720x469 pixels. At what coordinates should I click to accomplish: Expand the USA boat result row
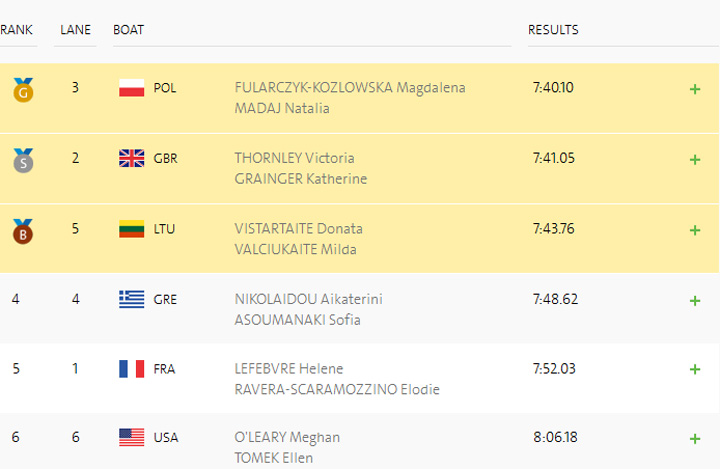click(x=695, y=438)
